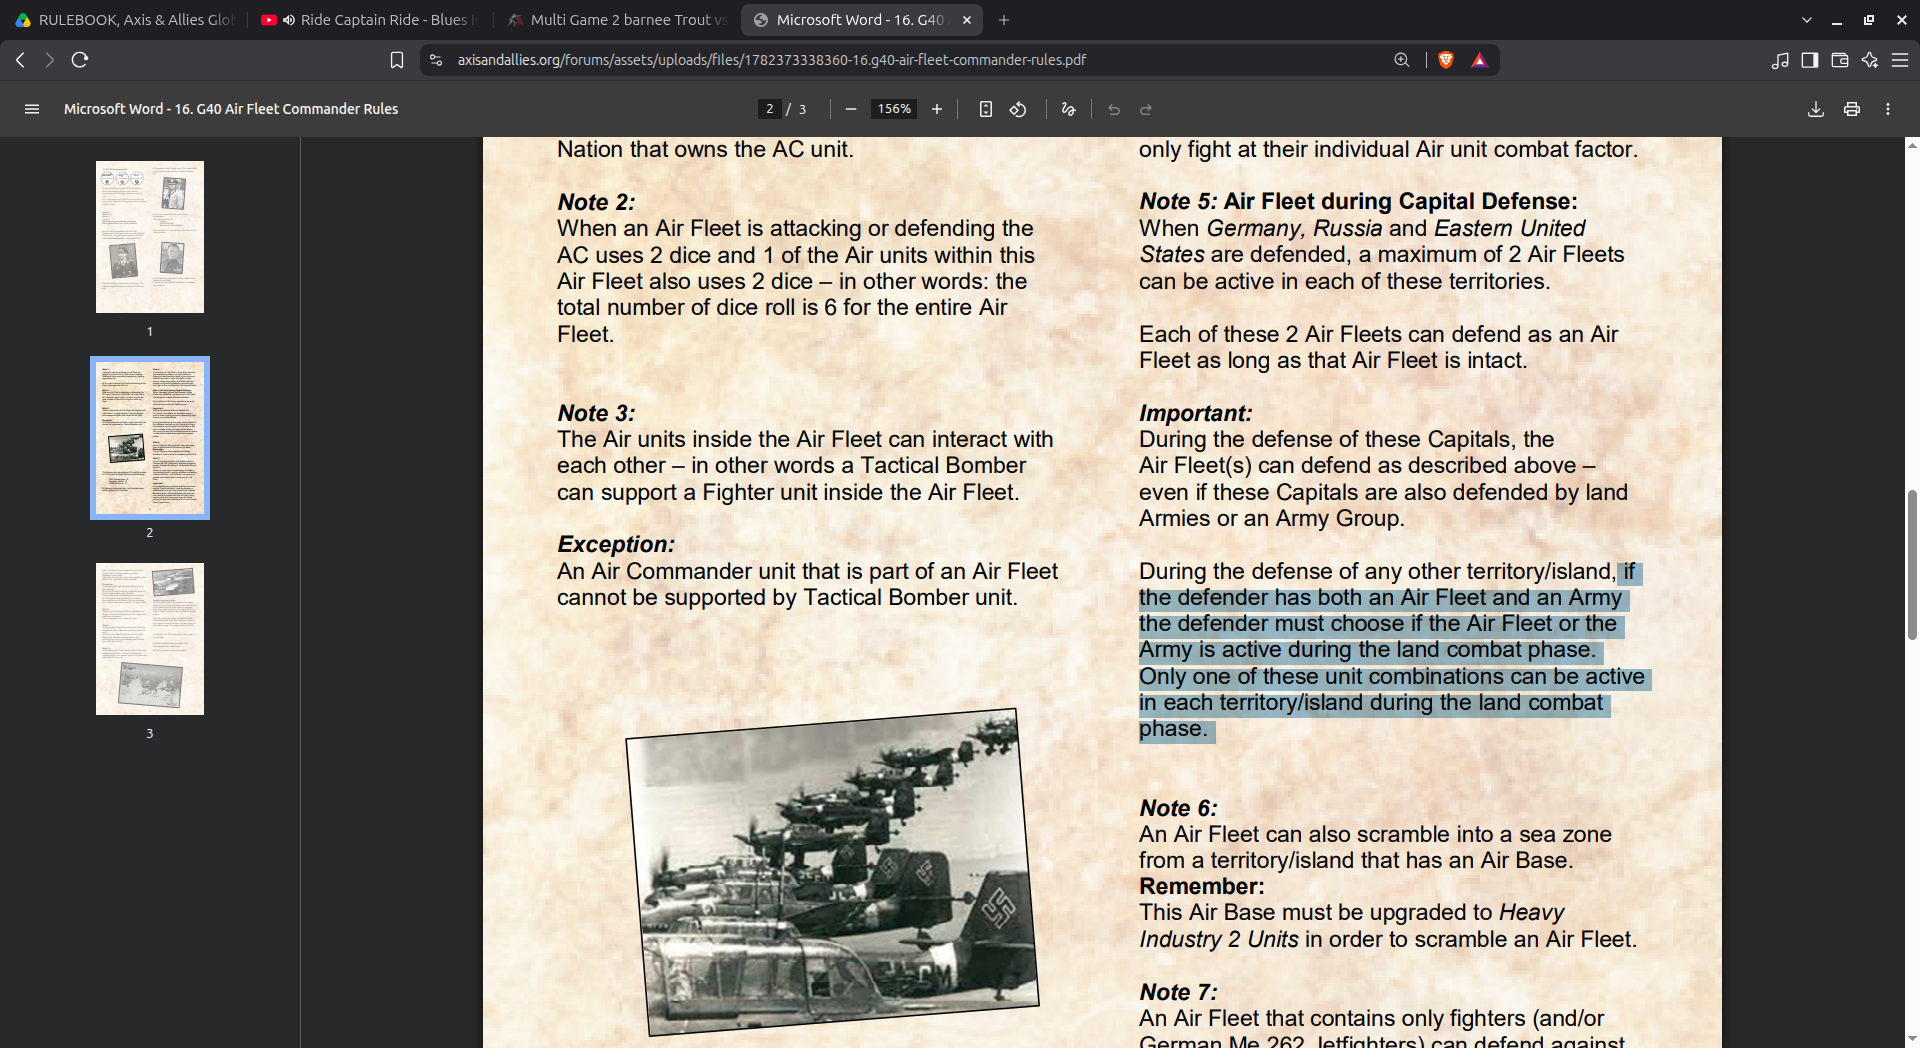This screenshot has height=1048, width=1920.
Task: Click the Stuka aircraft photo
Action: point(832,872)
